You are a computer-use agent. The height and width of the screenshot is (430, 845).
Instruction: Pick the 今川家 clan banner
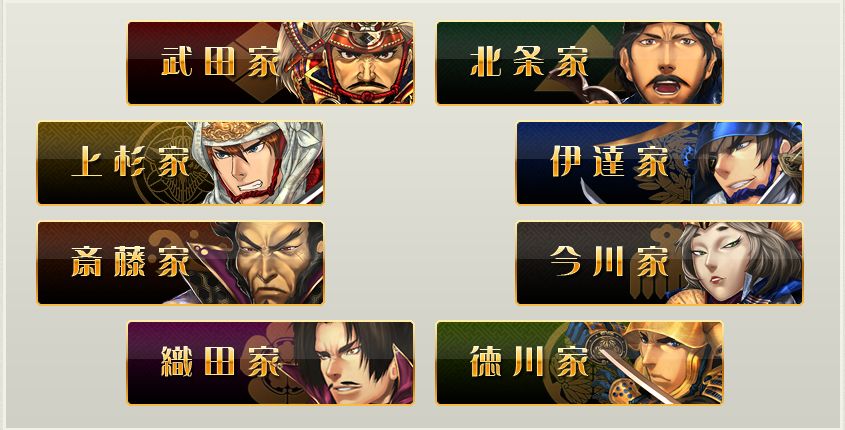click(660, 263)
